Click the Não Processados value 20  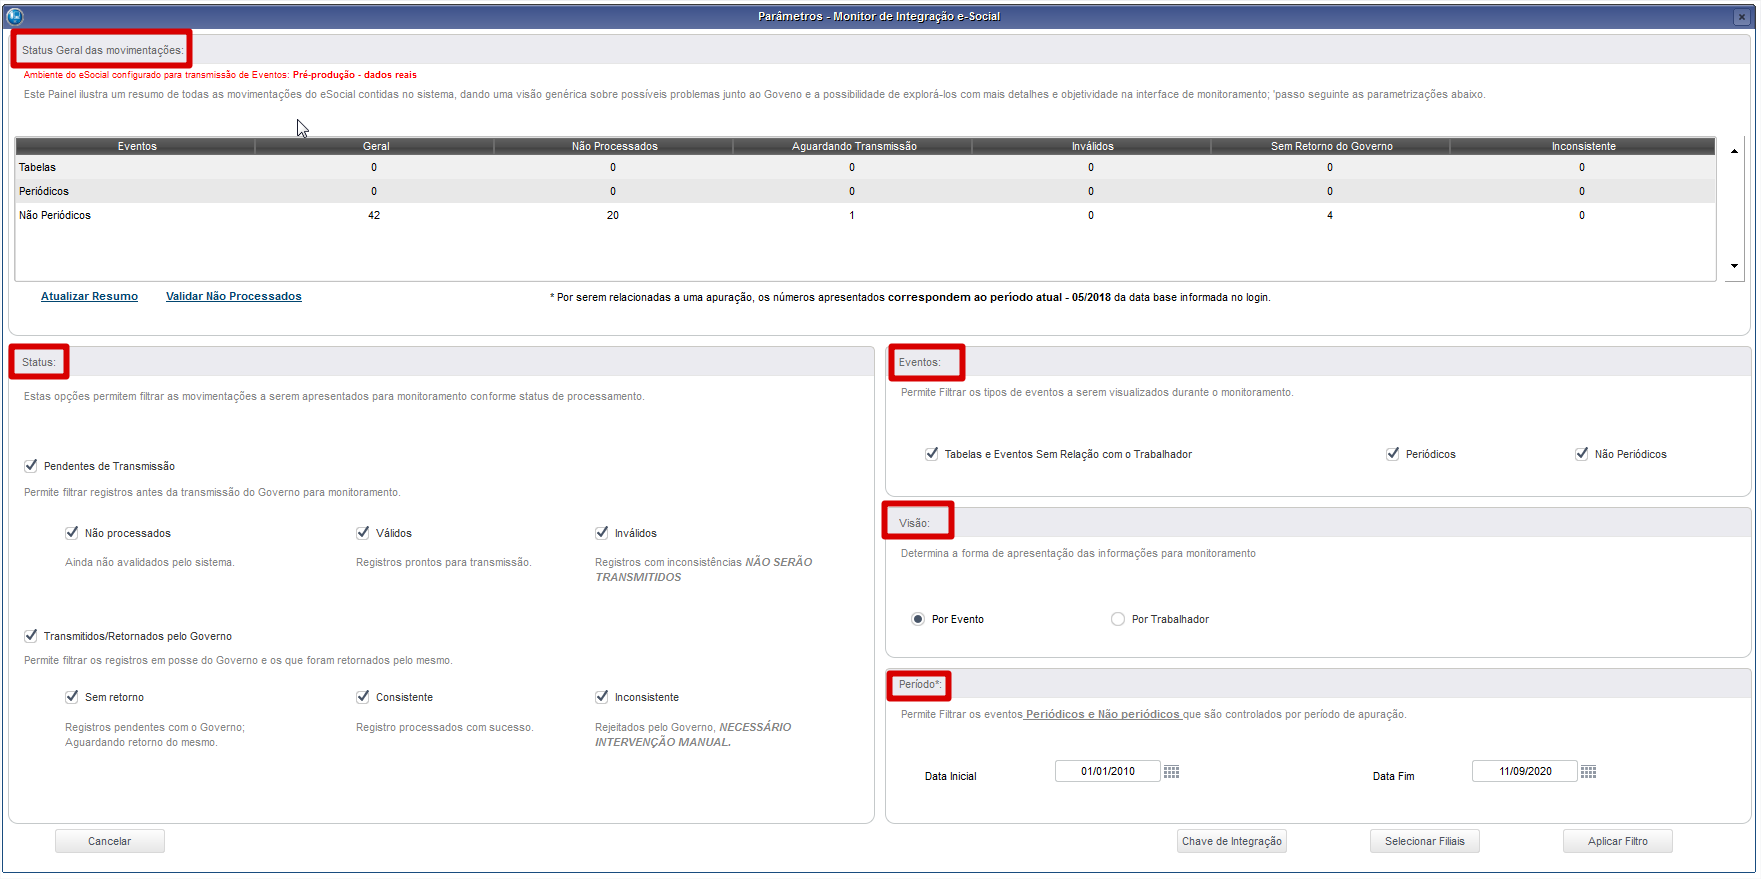613,215
